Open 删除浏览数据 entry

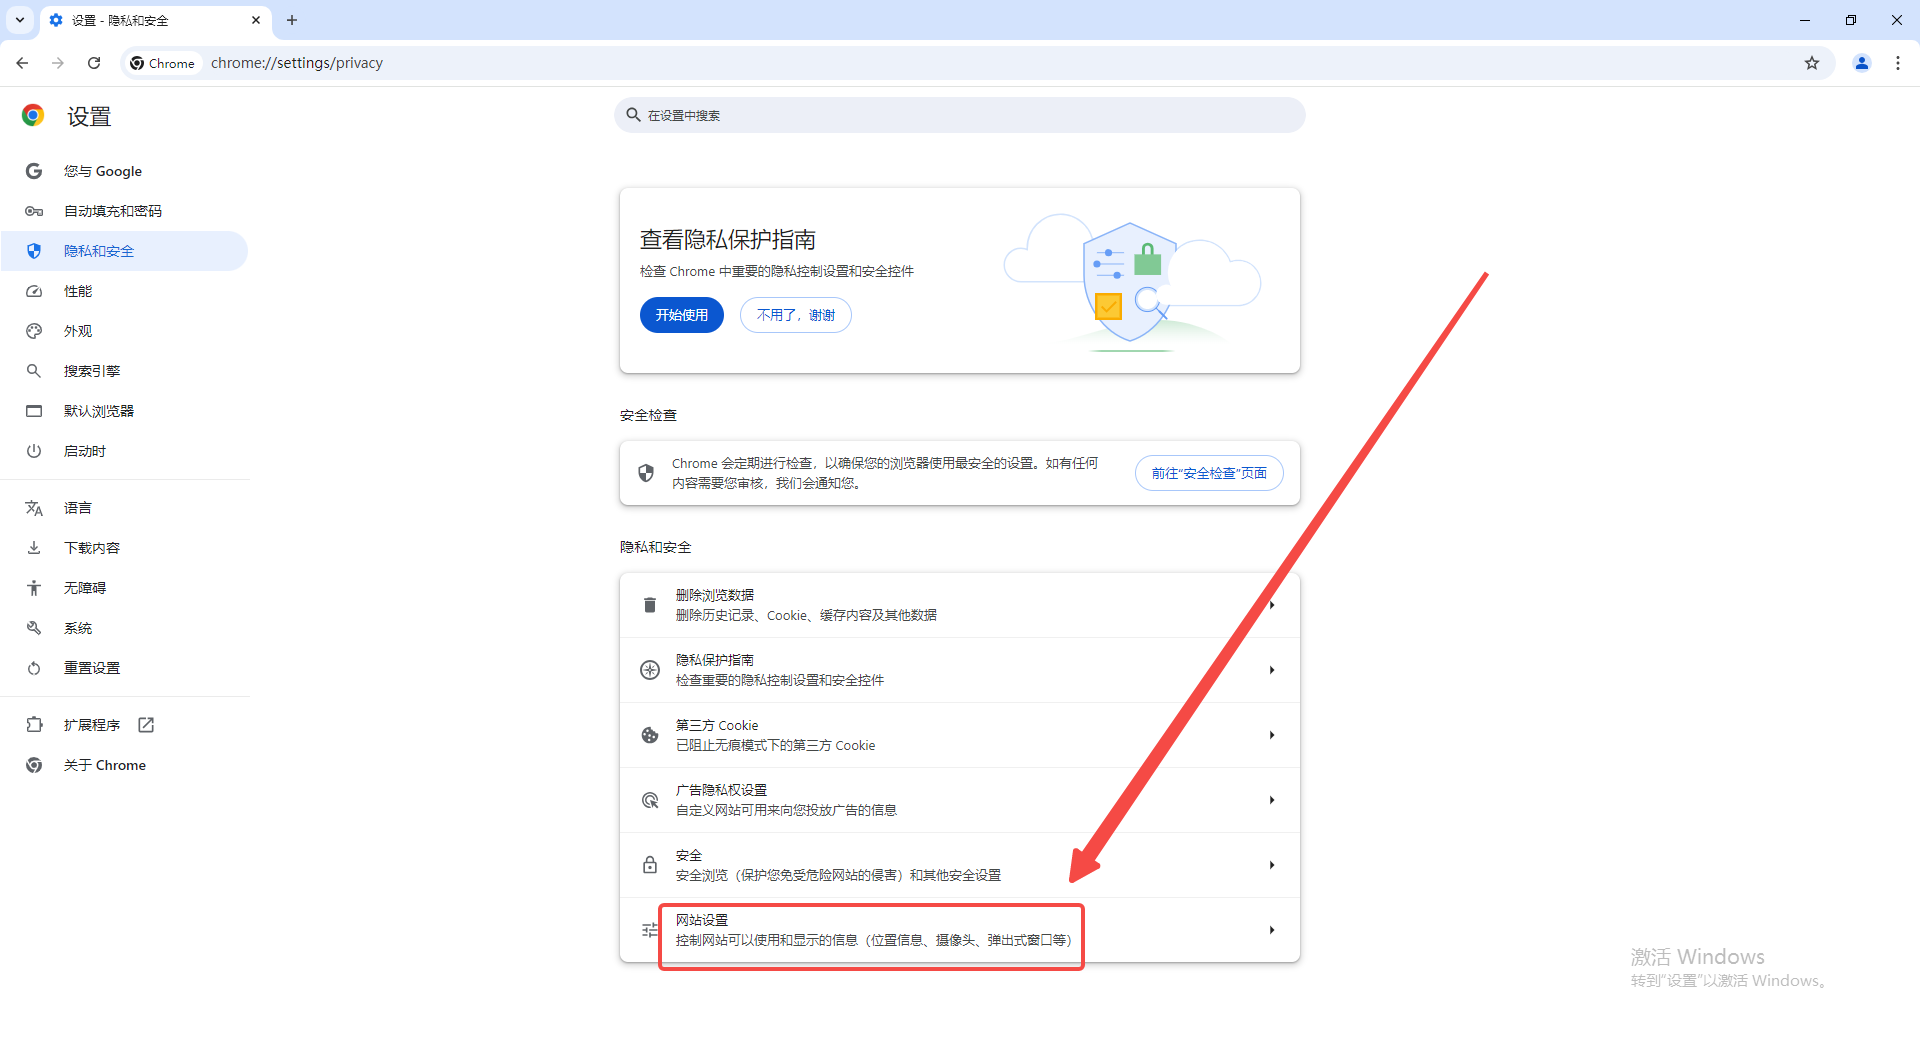(960, 605)
